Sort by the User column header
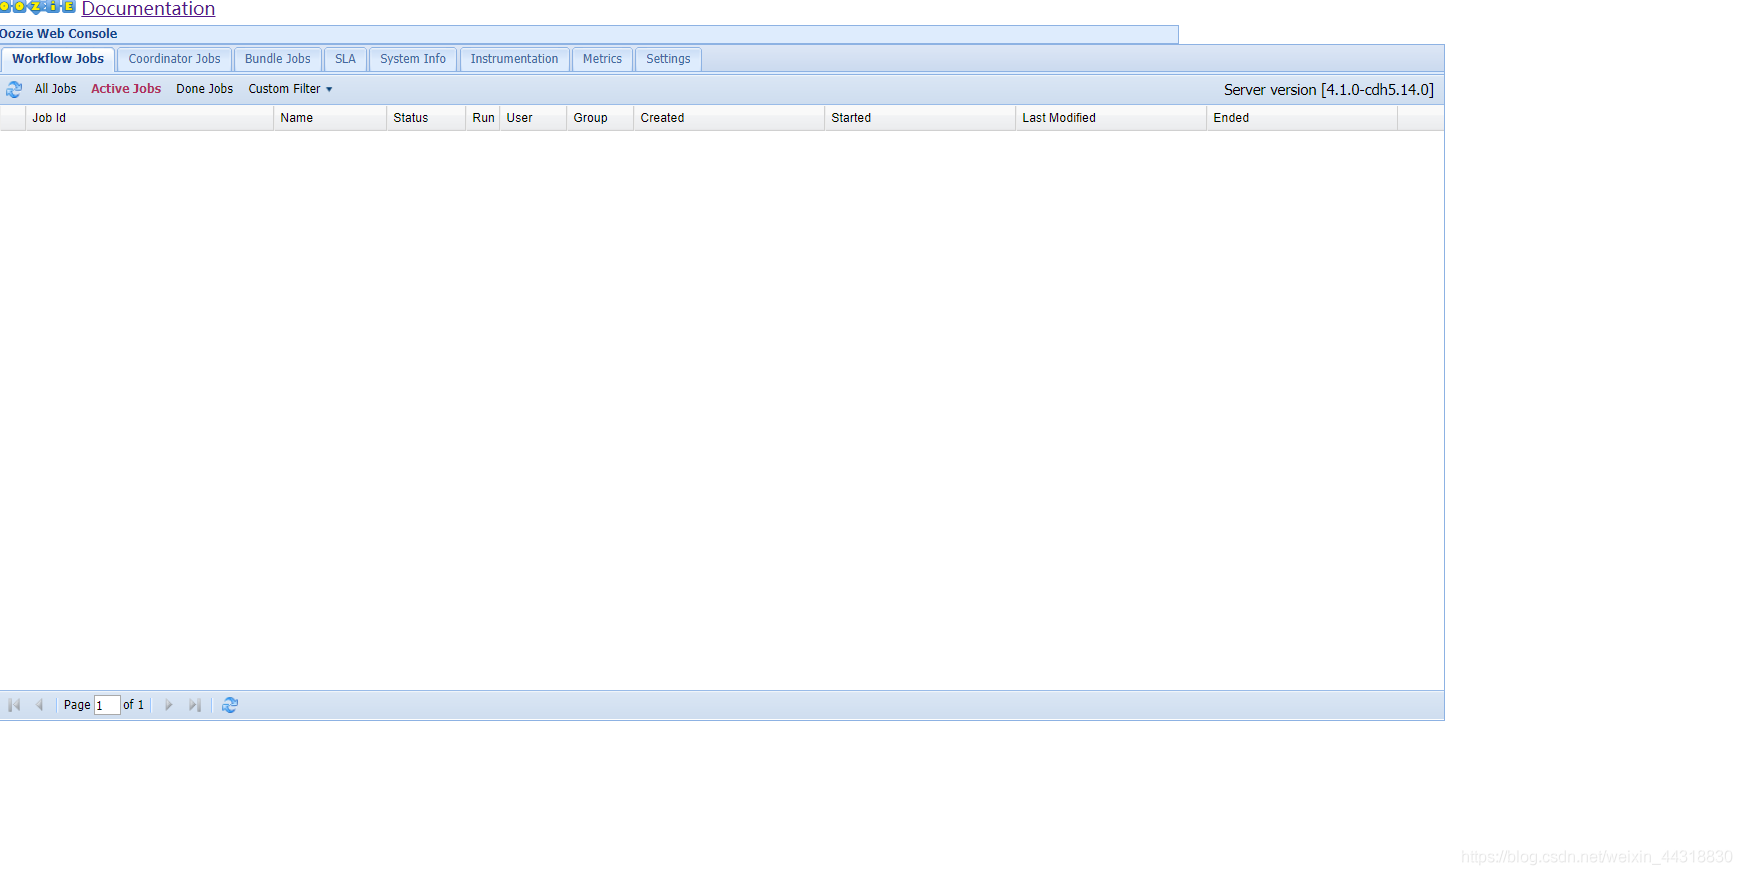 point(533,118)
